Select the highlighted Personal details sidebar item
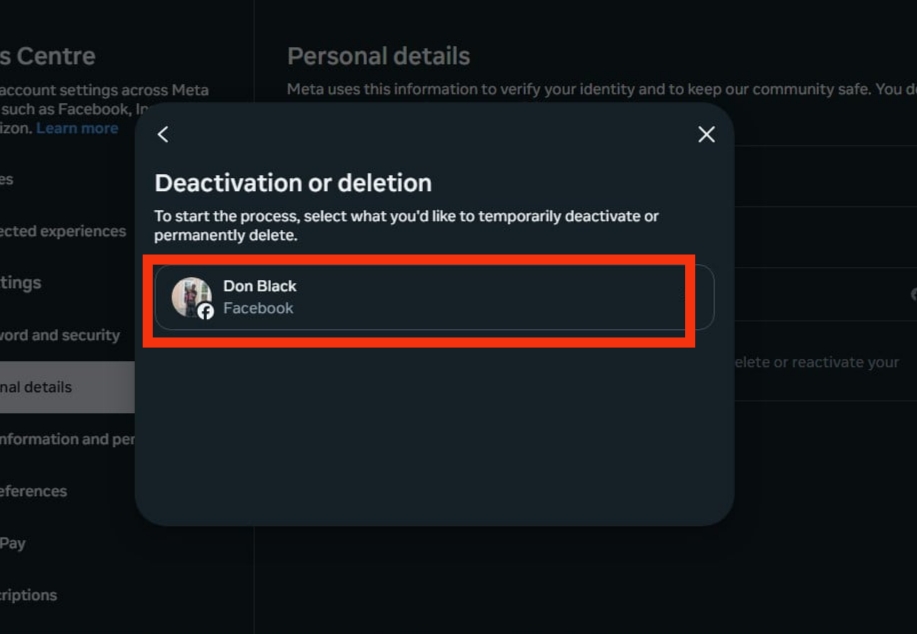The height and width of the screenshot is (634, 917). (x=67, y=387)
